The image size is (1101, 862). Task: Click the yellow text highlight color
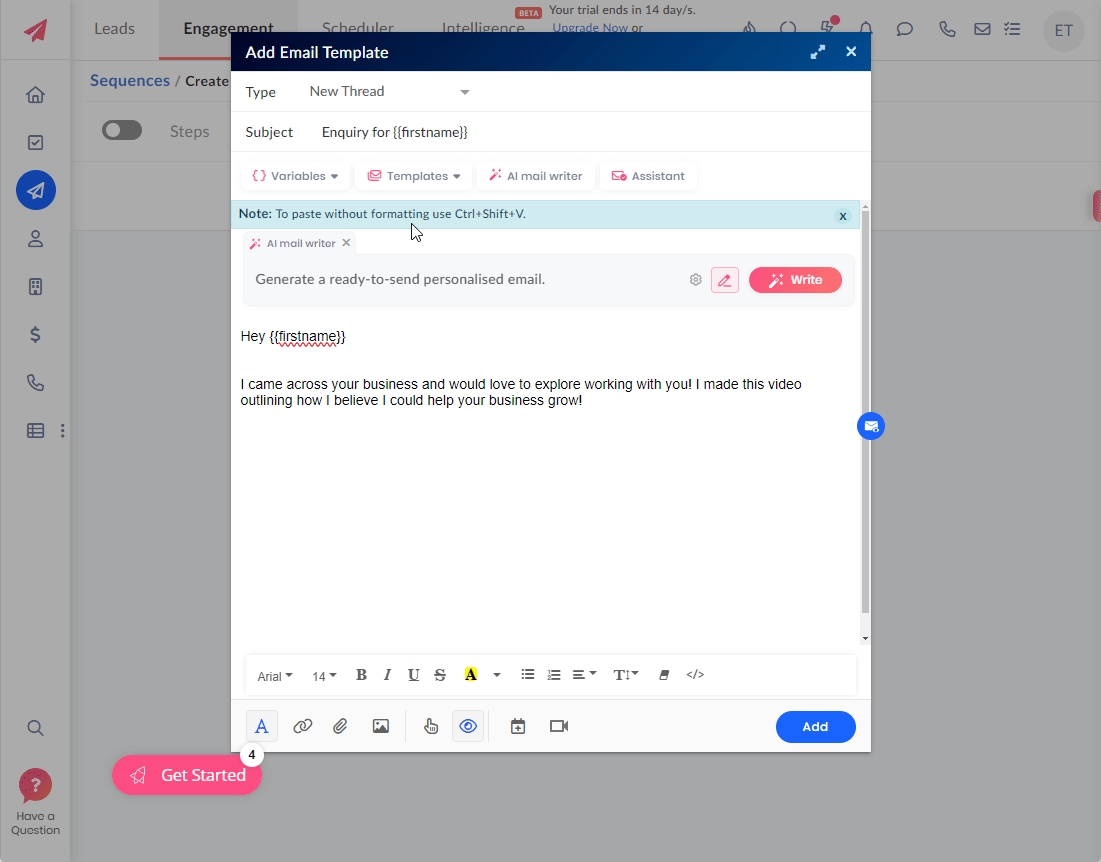click(470, 675)
